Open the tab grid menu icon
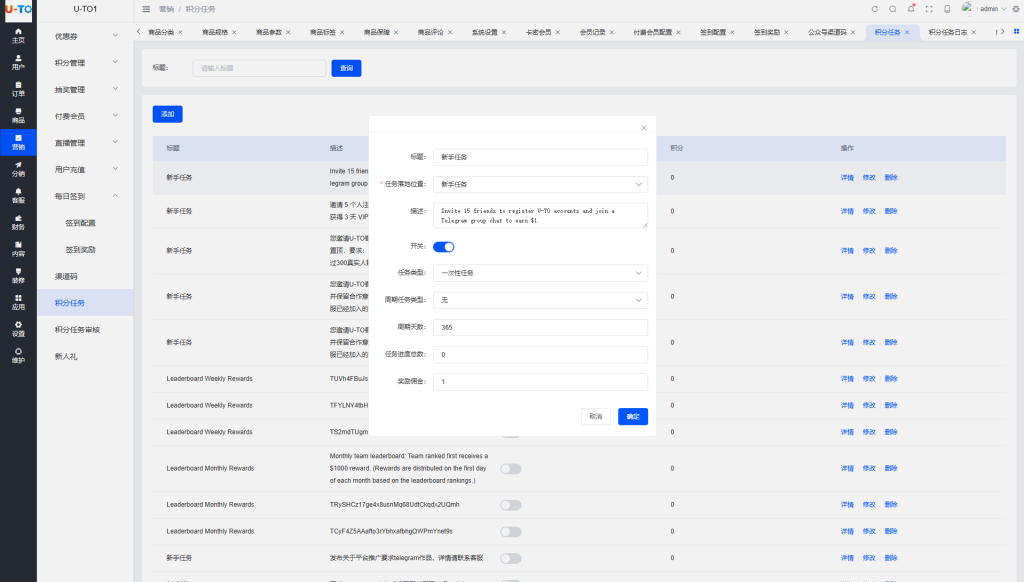The image size is (1024, 582). point(1016,31)
